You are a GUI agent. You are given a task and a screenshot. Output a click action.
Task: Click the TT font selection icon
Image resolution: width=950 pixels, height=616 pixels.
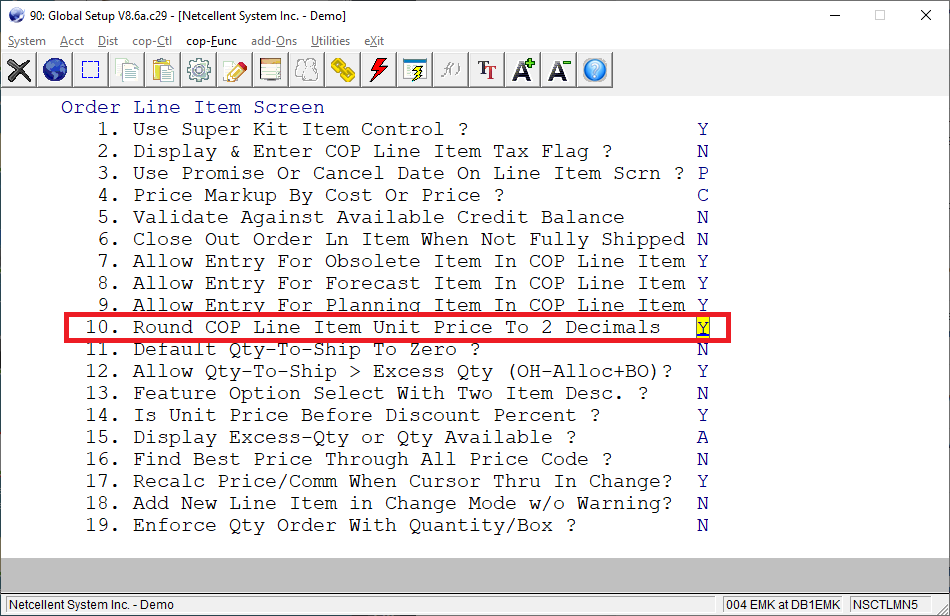click(x=487, y=70)
